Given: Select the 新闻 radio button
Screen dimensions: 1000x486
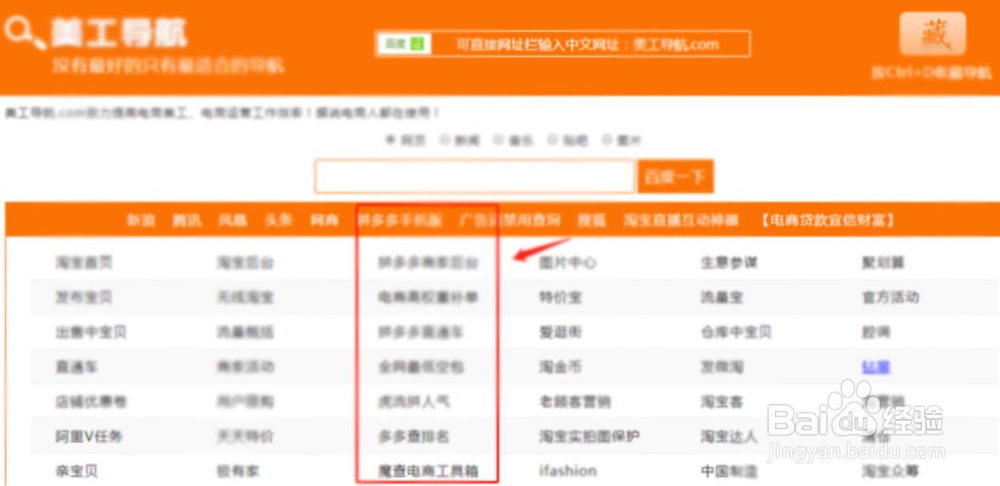Looking at the screenshot, I should coord(445,140).
